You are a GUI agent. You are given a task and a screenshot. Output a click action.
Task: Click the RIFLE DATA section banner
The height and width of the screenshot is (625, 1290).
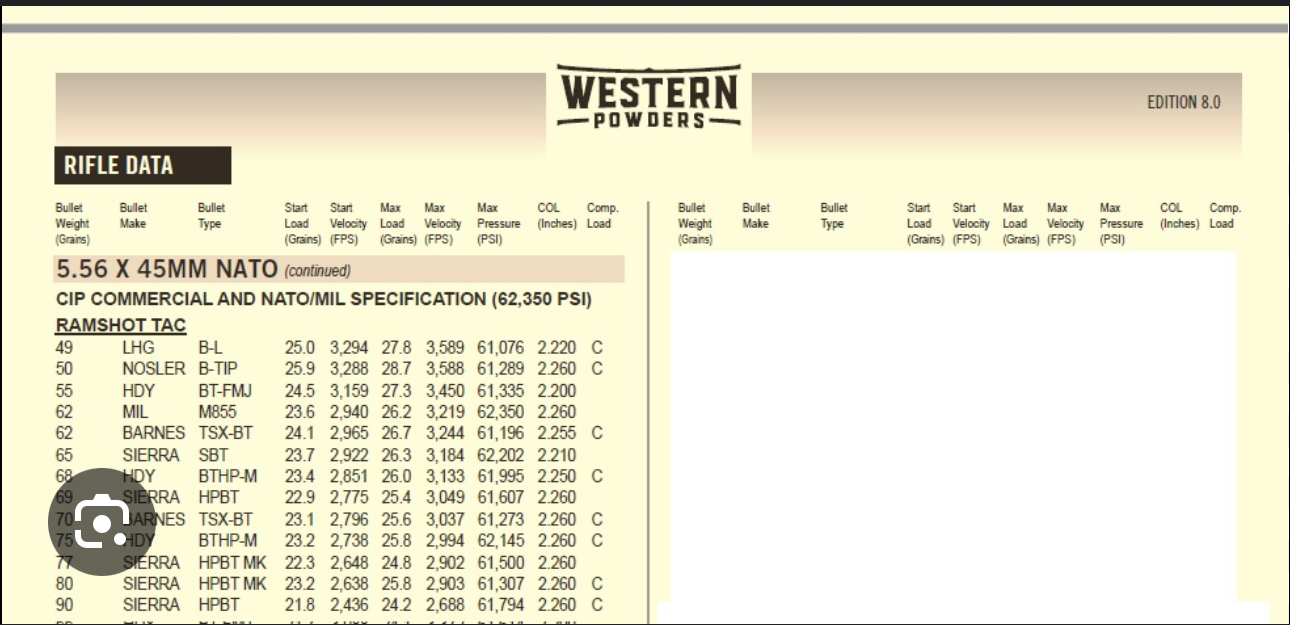pos(142,166)
